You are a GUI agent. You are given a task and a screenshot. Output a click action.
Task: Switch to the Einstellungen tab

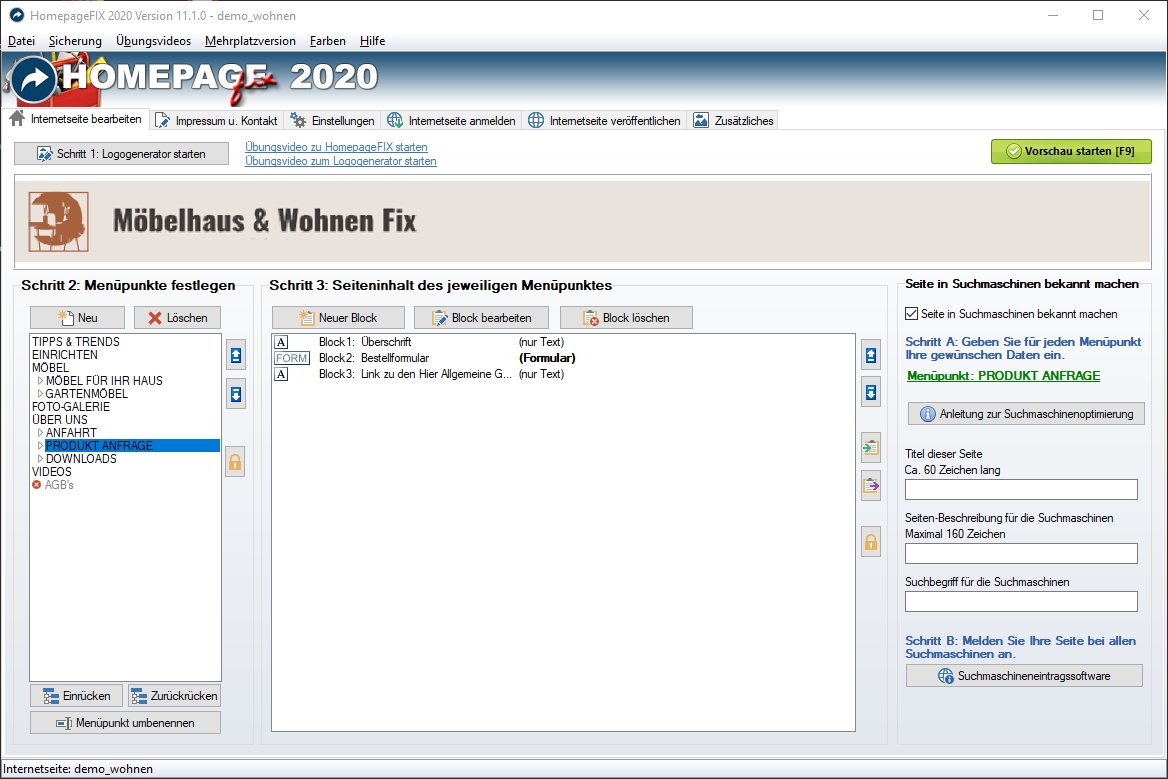tap(333, 120)
